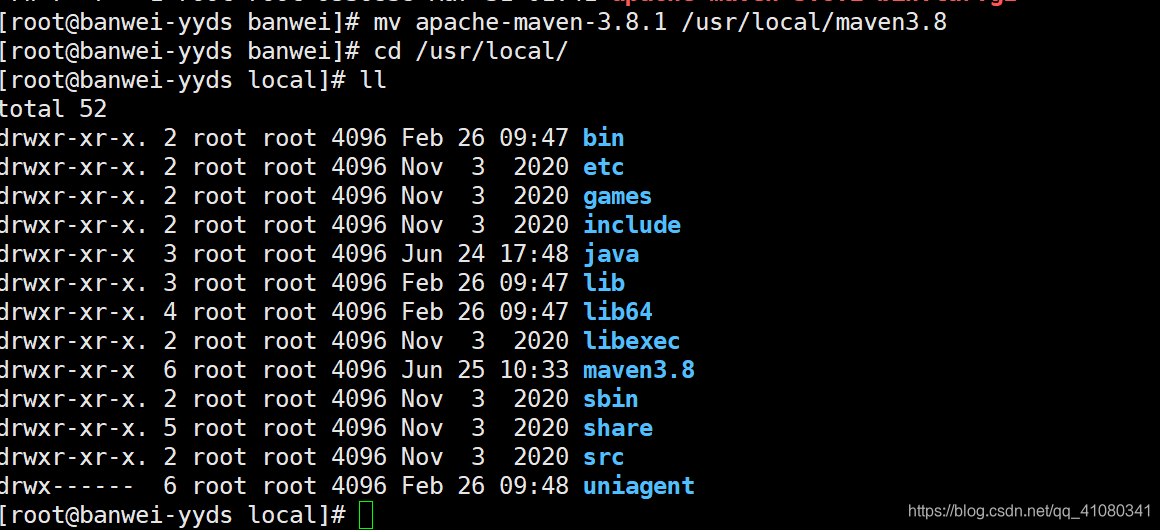Click permissions text of the maven3.8 row
The width and height of the screenshot is (1160, 530).
click(67, 370)
